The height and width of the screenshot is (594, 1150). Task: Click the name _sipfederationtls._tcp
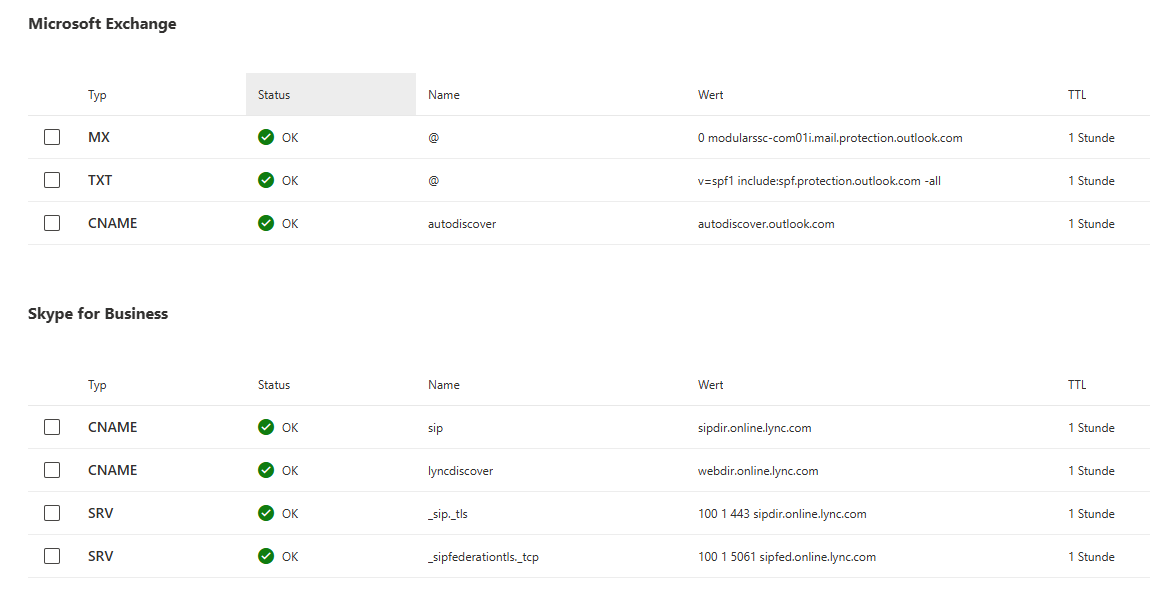(x=483, y=557)
